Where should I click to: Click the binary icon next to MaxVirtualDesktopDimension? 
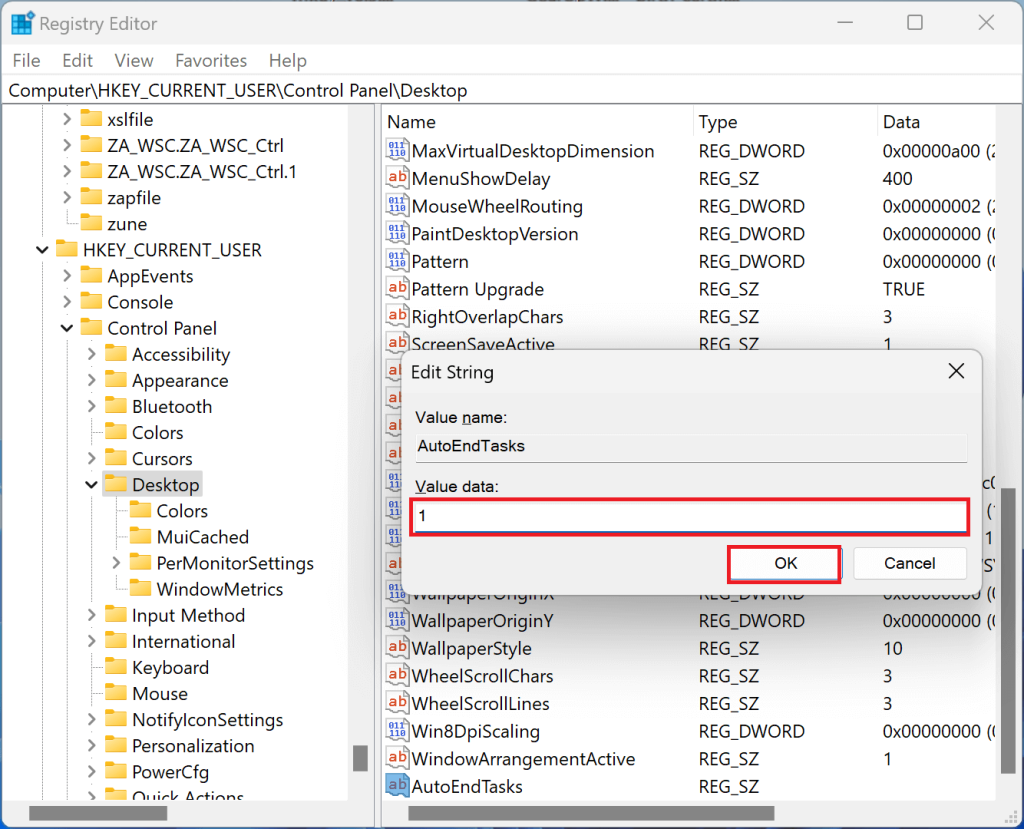coord(397,151)
